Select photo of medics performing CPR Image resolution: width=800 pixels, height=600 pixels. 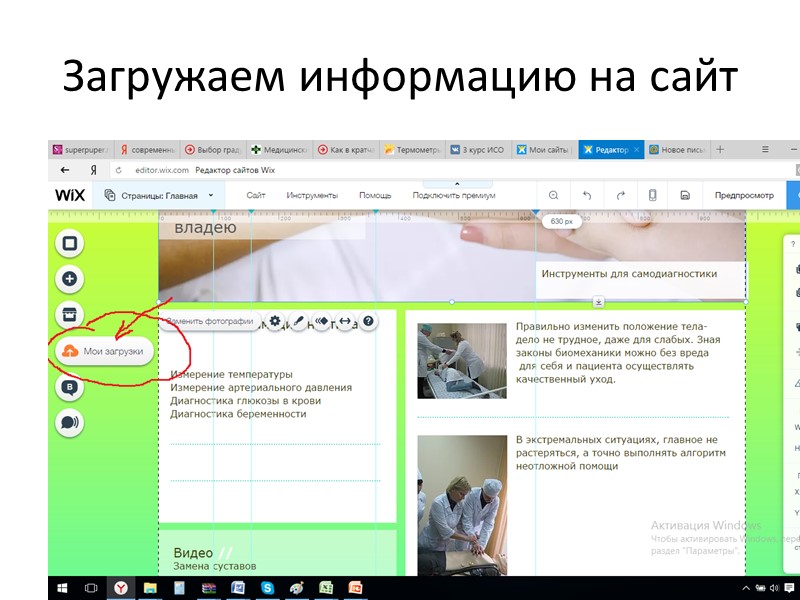click(462, 505)
